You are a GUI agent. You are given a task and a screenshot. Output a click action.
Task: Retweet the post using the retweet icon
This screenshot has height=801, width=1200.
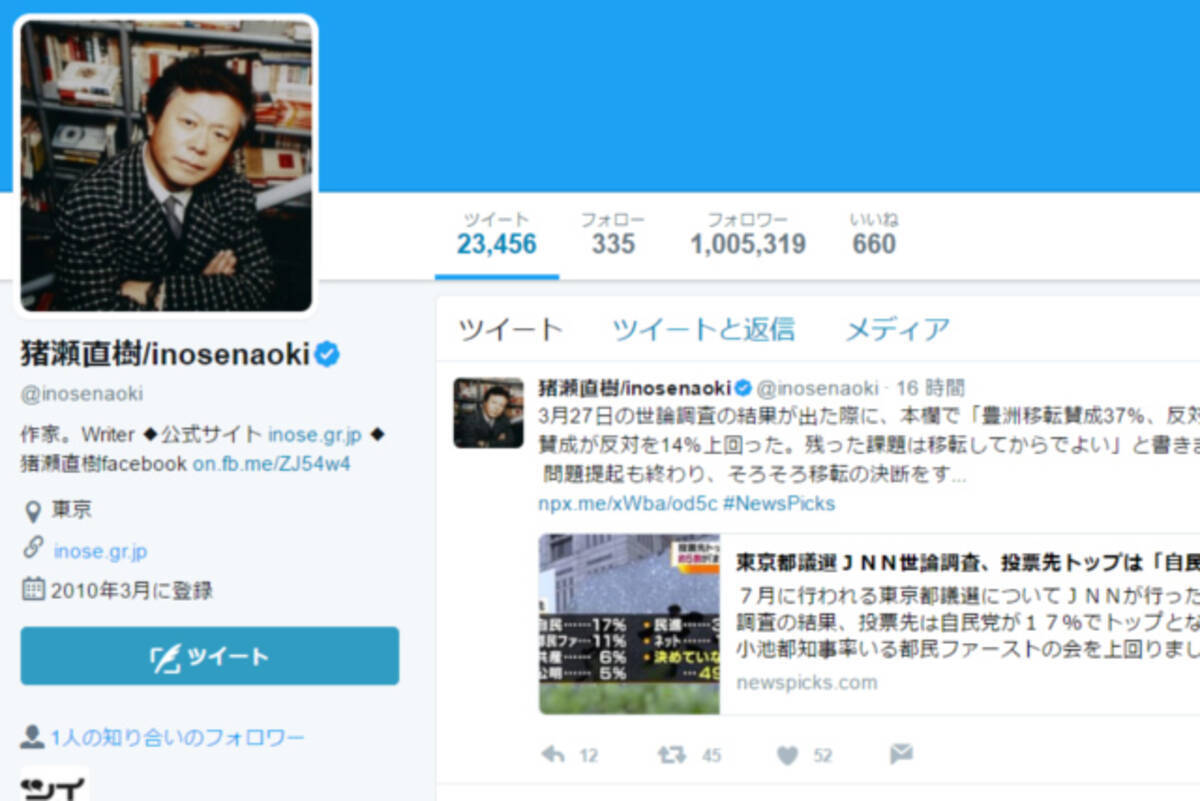click(x=671, y=755)
